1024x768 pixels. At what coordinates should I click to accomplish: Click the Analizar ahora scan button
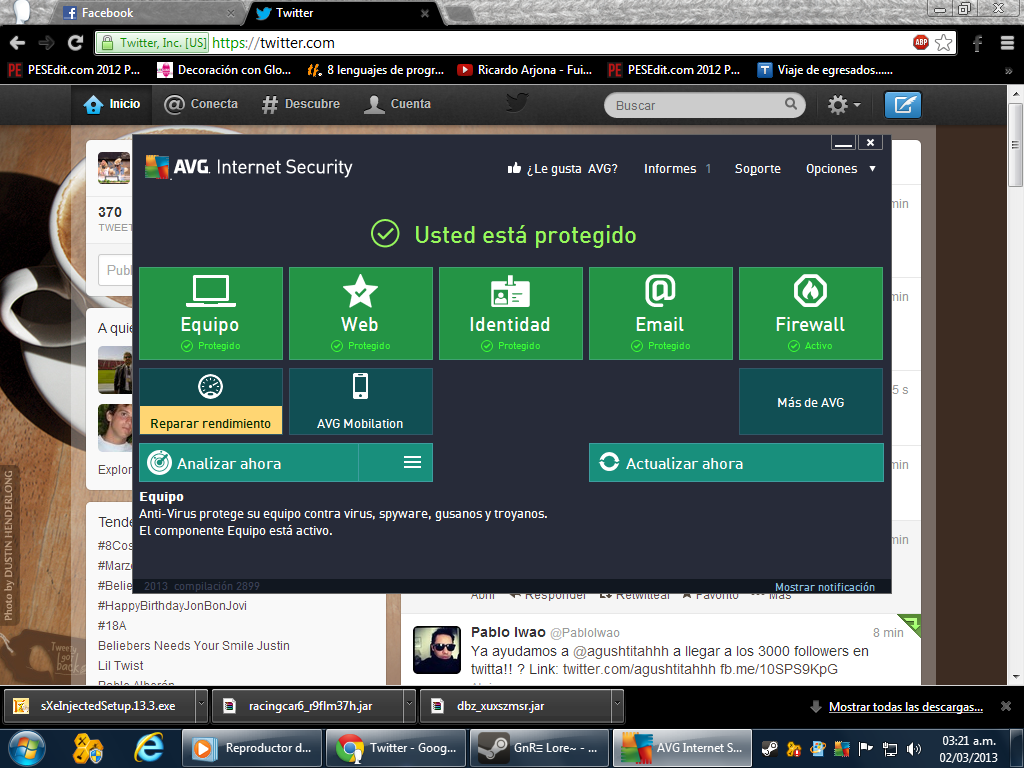[249, 462]
